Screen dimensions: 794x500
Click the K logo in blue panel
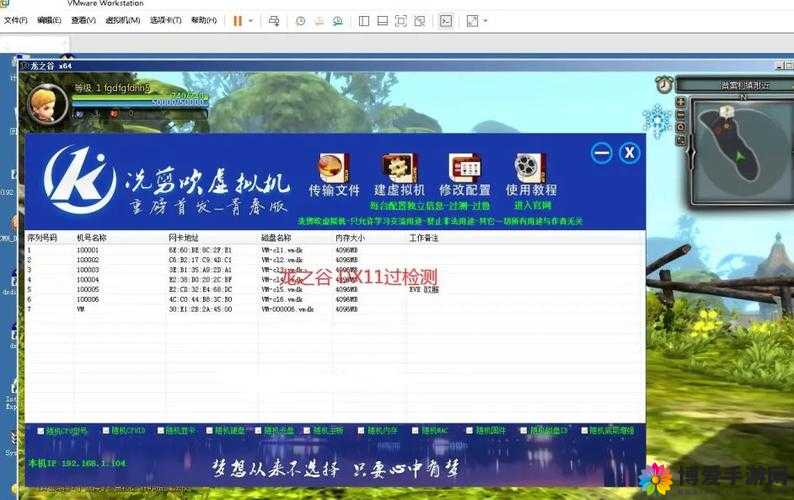(x=80, y=179)
